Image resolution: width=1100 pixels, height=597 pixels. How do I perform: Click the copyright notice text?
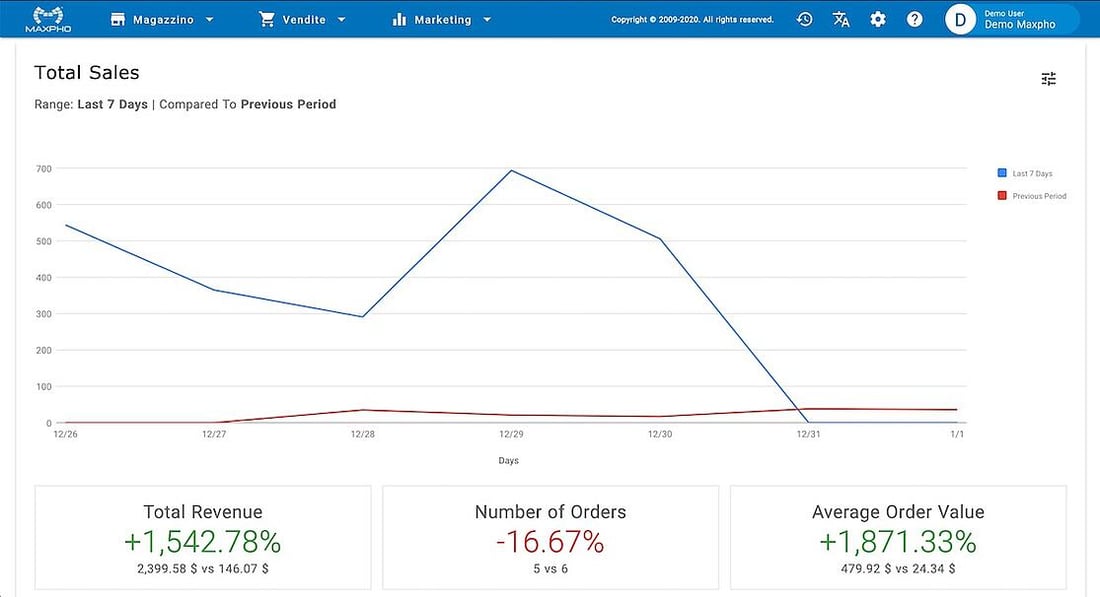[x=692, y=20]
